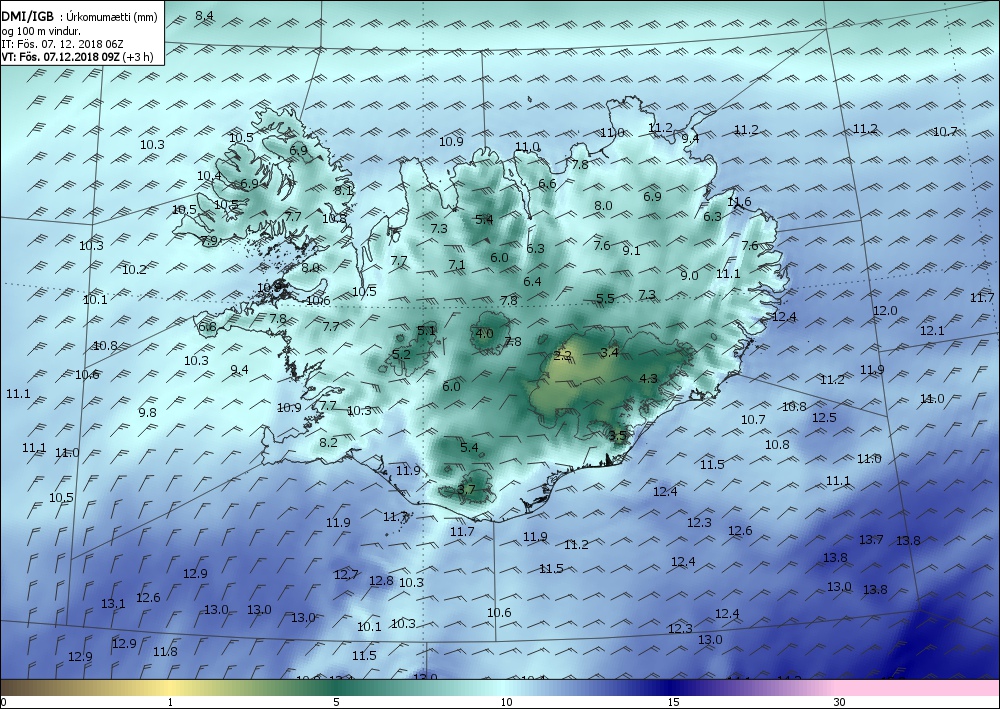This screenshot has height=709, width=1000.
Task: Click the 13.1 value in the southwest sea
Action: (x=114, y=604)
